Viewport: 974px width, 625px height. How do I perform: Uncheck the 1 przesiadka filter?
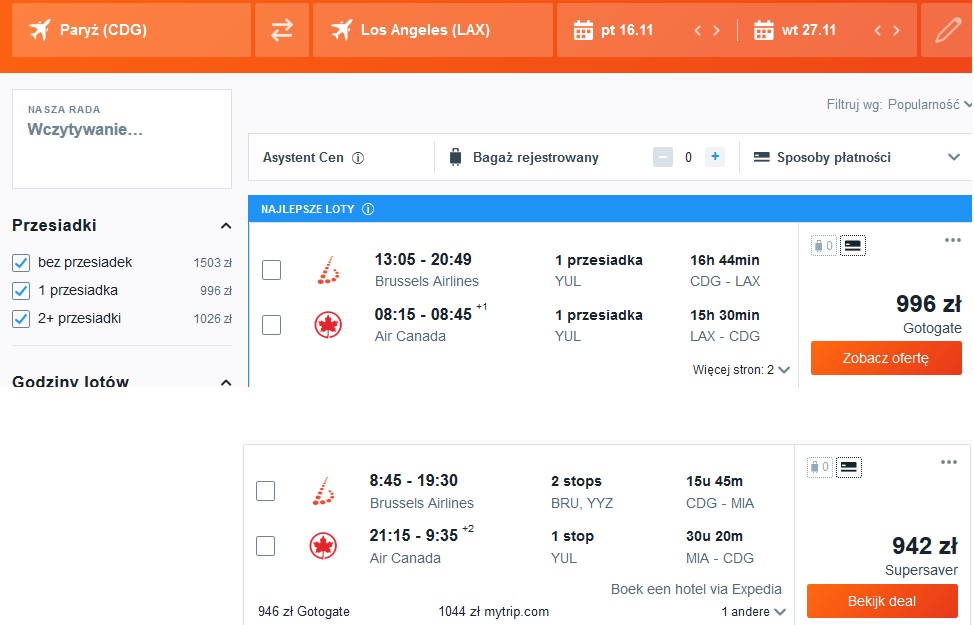21,291
